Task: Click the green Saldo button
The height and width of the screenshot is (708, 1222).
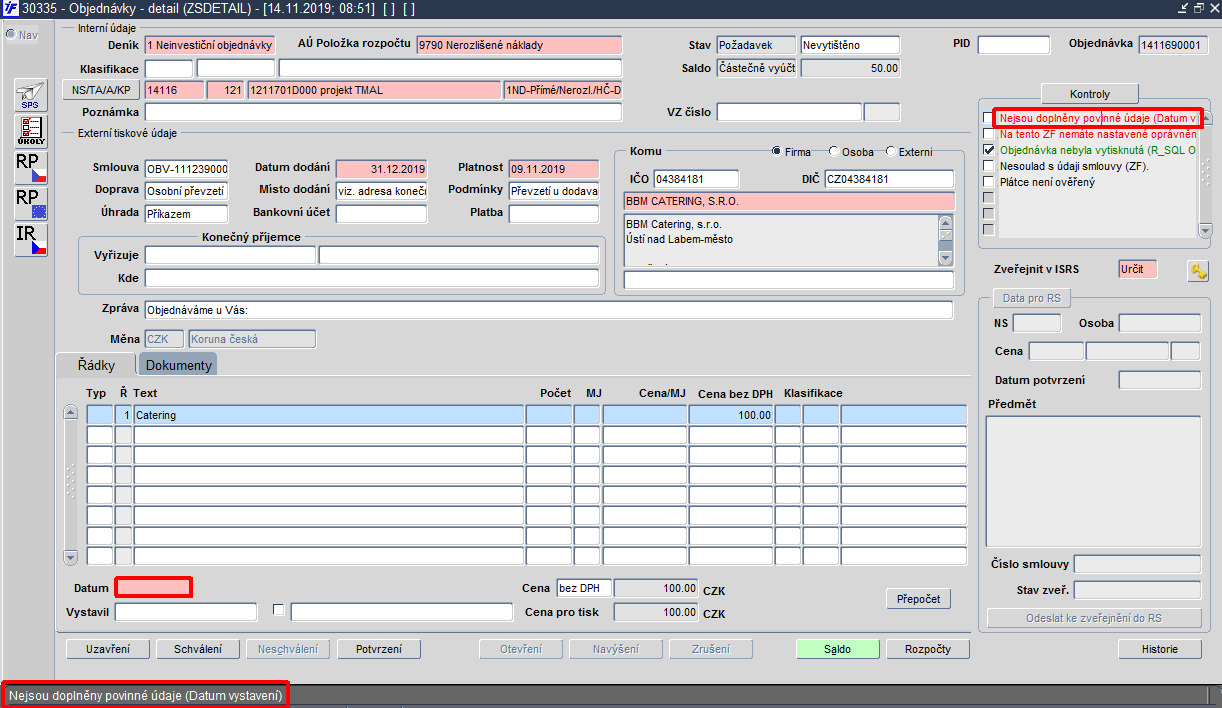Action: (x=837, y=649)
